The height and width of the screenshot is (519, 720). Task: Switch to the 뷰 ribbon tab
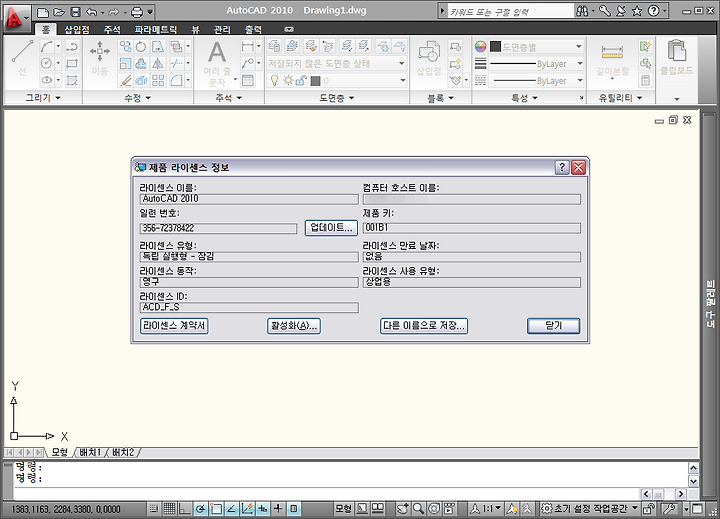click(x=196, y=30)
